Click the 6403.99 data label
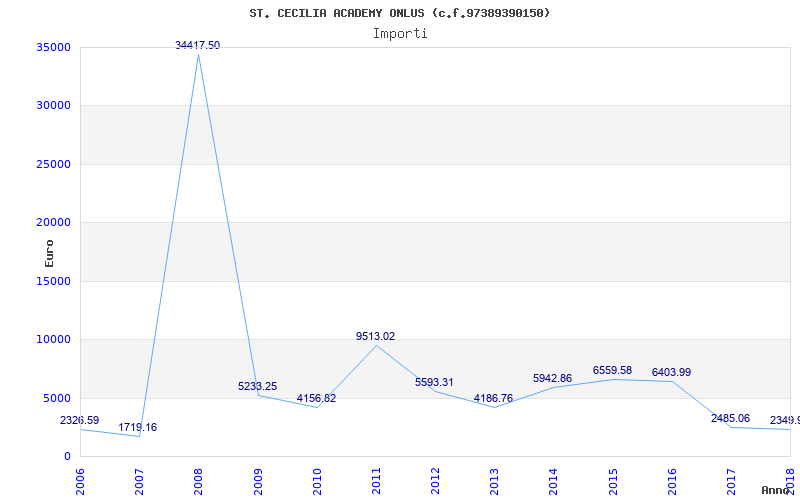Viewport: 800px width, 500px height. point(671,372)
